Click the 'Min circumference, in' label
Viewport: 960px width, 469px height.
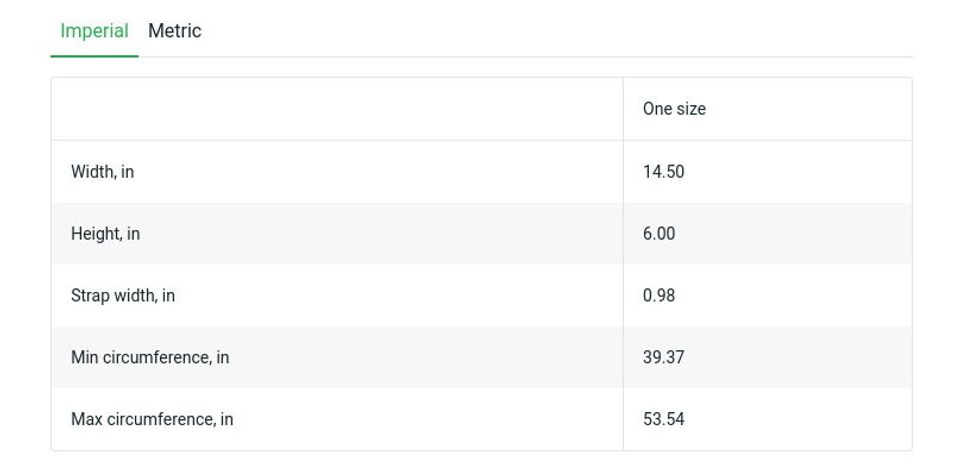coord(150,358)
